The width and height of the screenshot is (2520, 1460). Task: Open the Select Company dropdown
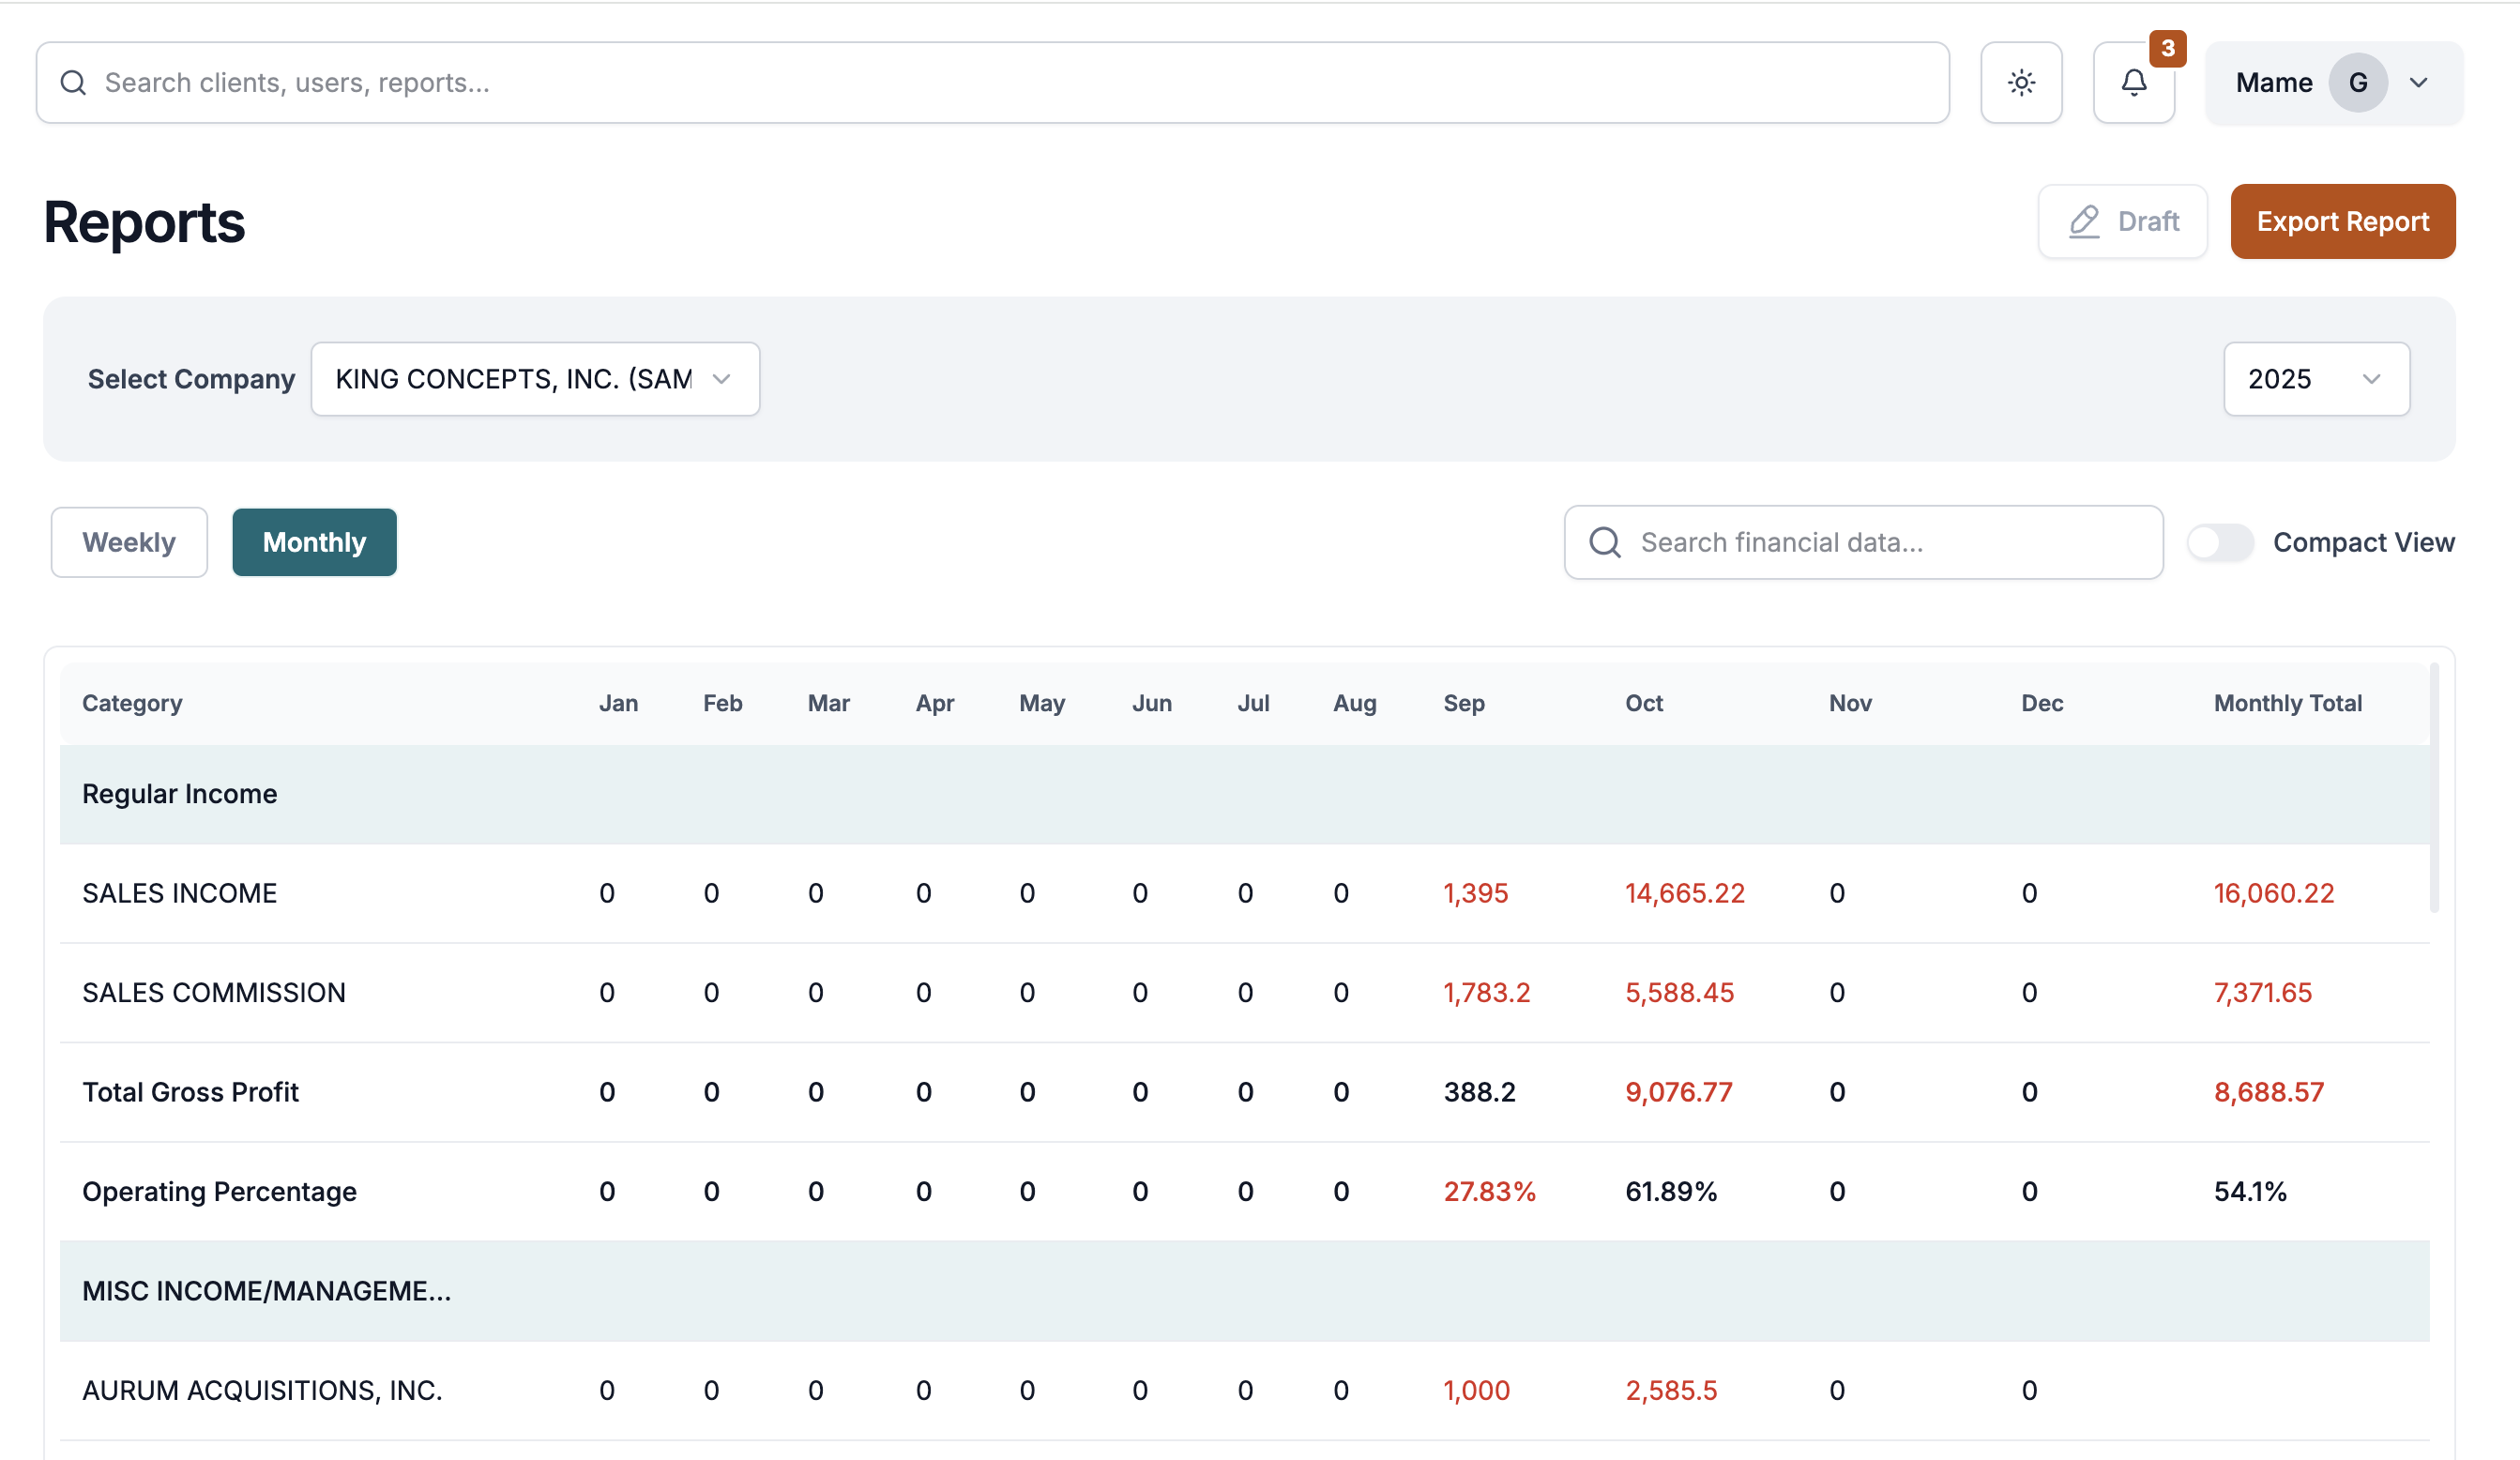(x=535, y=379)
